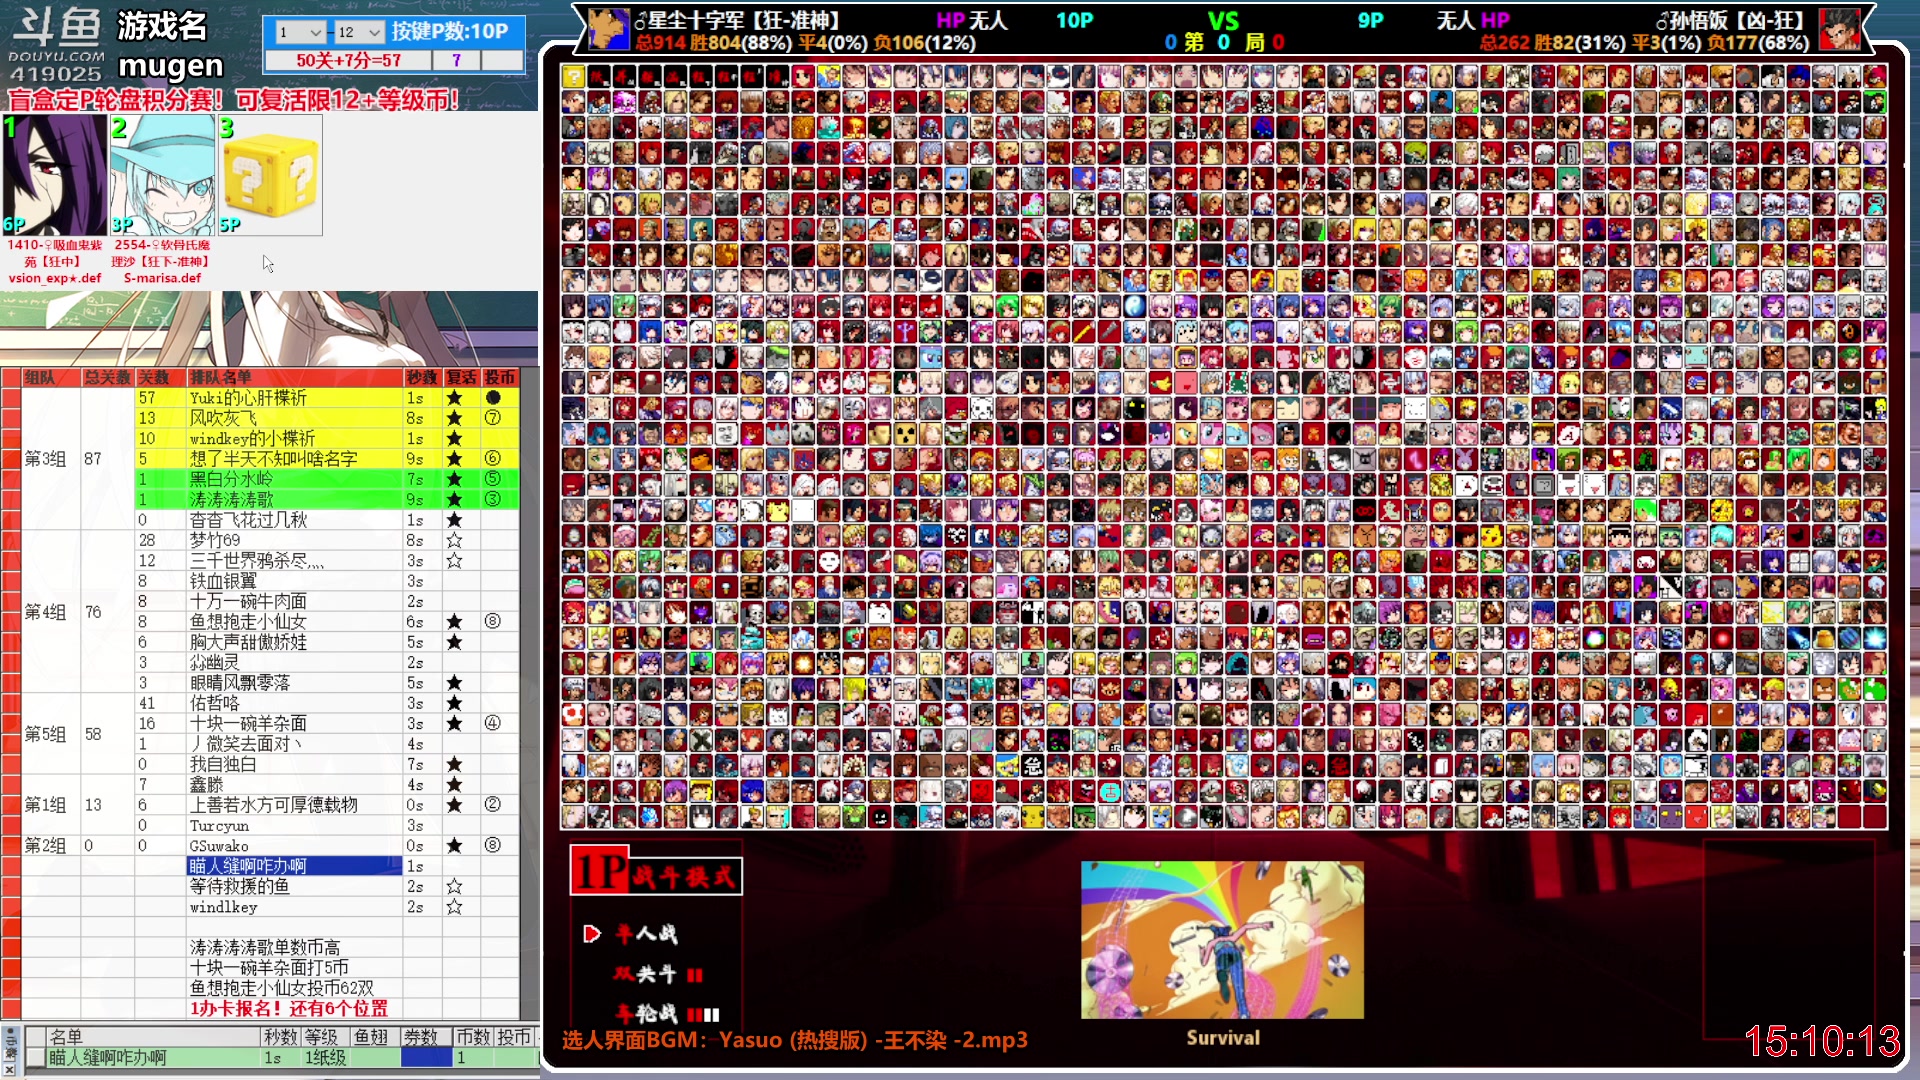Toggle hollow revive star for windlkey
The height and width of the screenshot is (1080, 1920).
point(454,907)
